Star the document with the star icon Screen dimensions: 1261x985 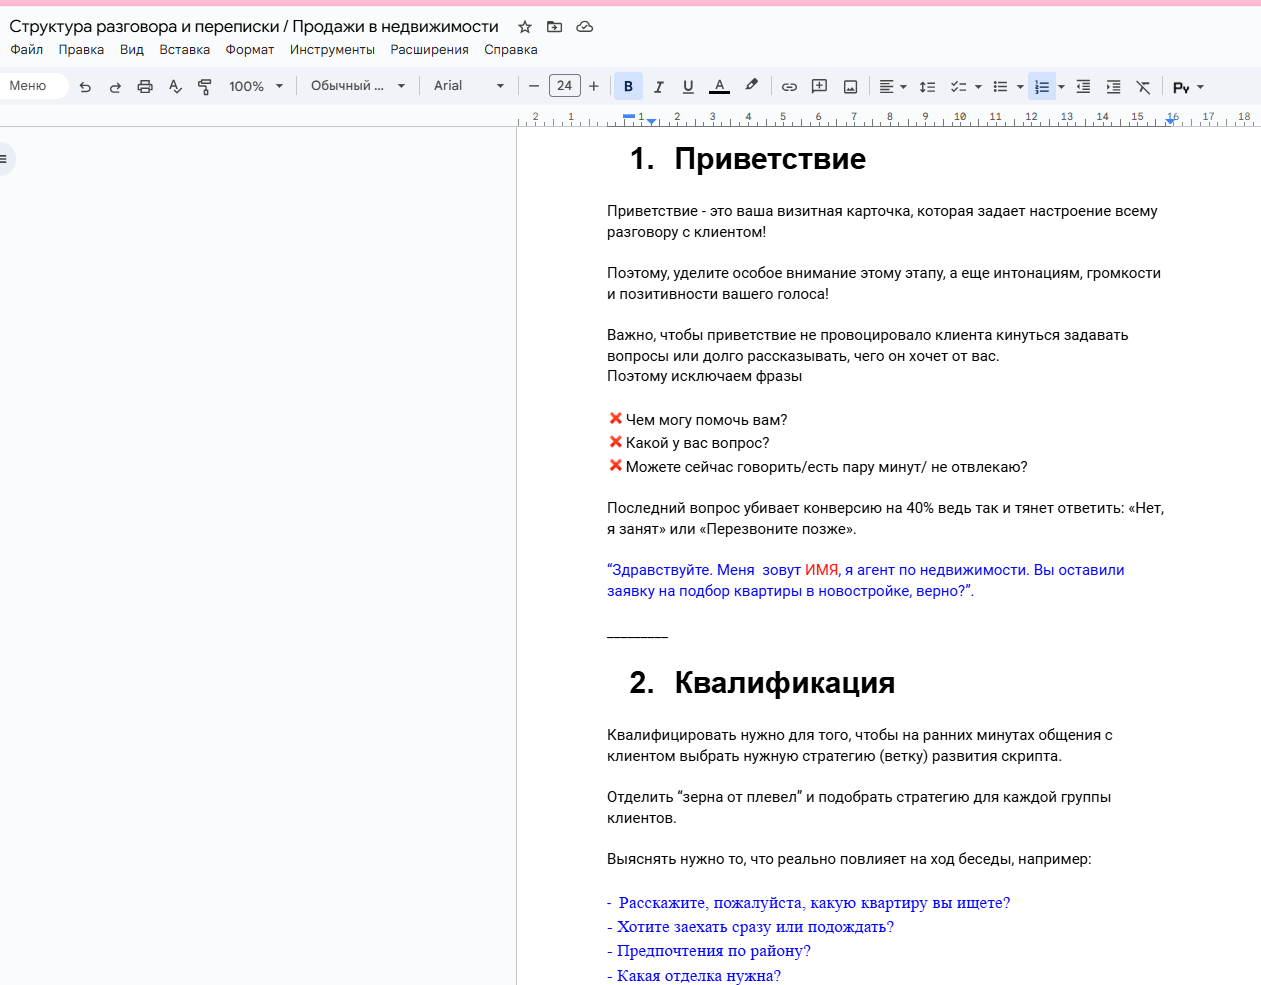pyautogui.click(x=525, y=27)
